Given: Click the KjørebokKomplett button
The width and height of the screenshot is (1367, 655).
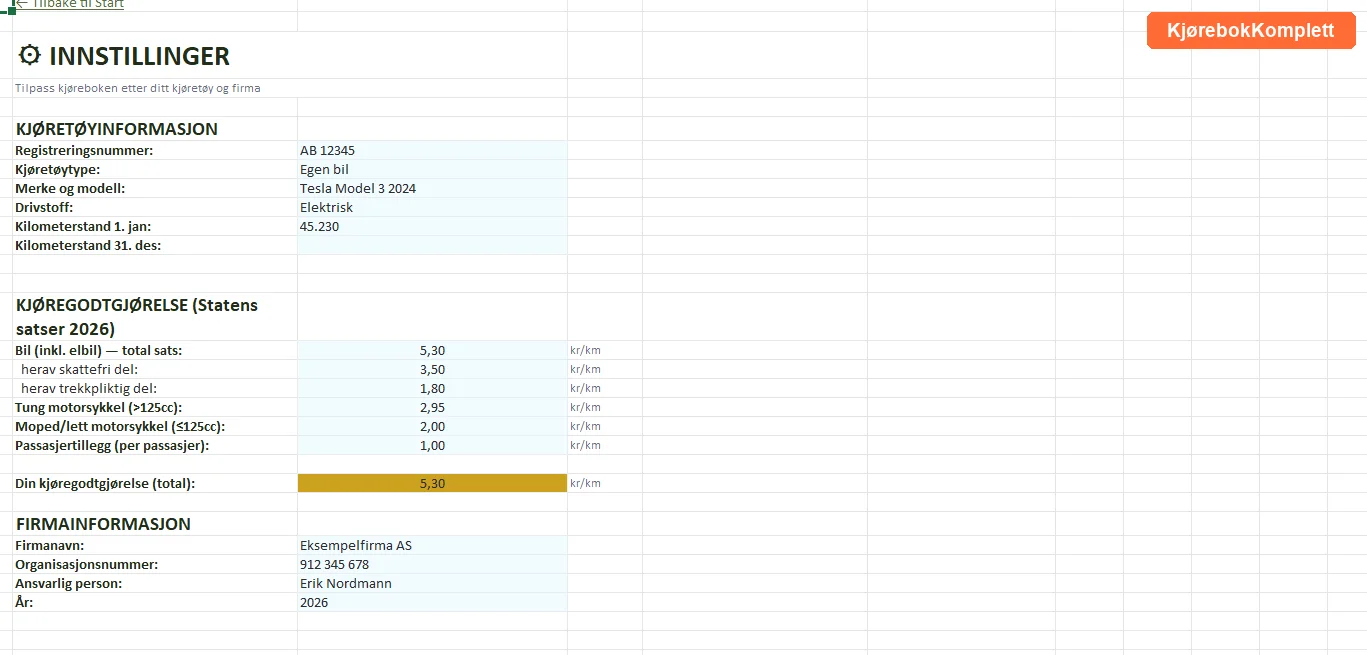Looking at the screenshot, I should 1251,31.
